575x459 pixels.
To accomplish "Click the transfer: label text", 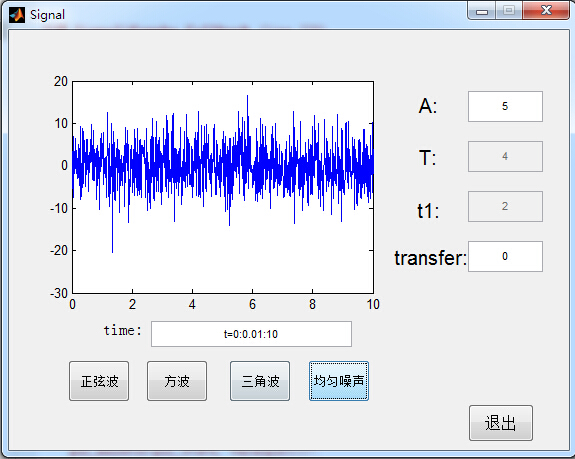I will (431, 258).
